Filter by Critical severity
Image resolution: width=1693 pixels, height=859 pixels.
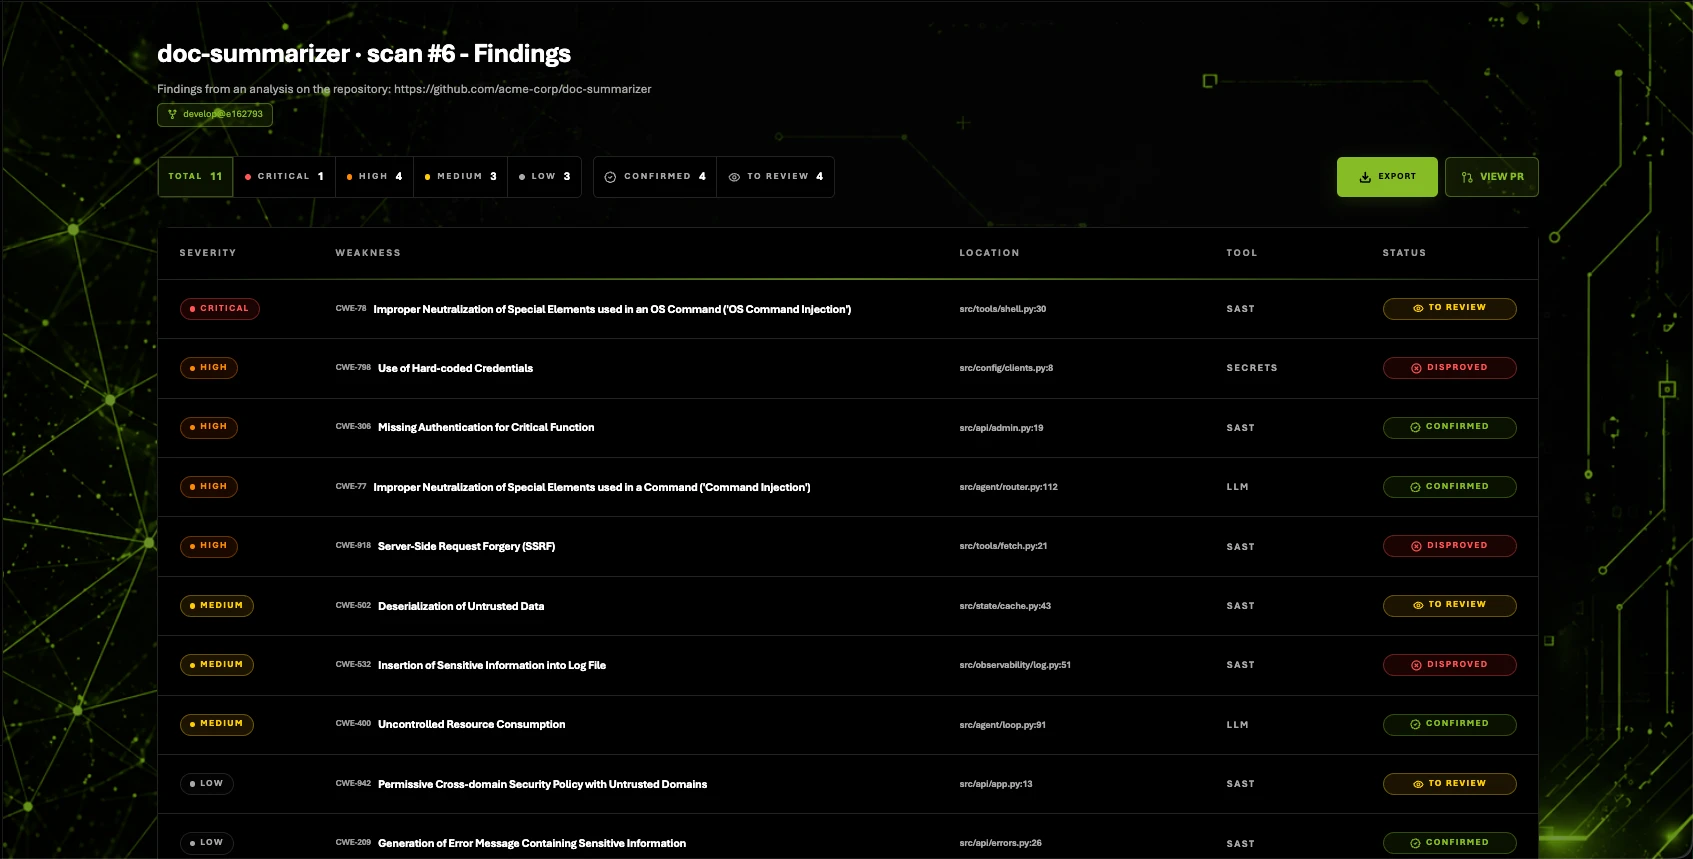tap(284, 177)
